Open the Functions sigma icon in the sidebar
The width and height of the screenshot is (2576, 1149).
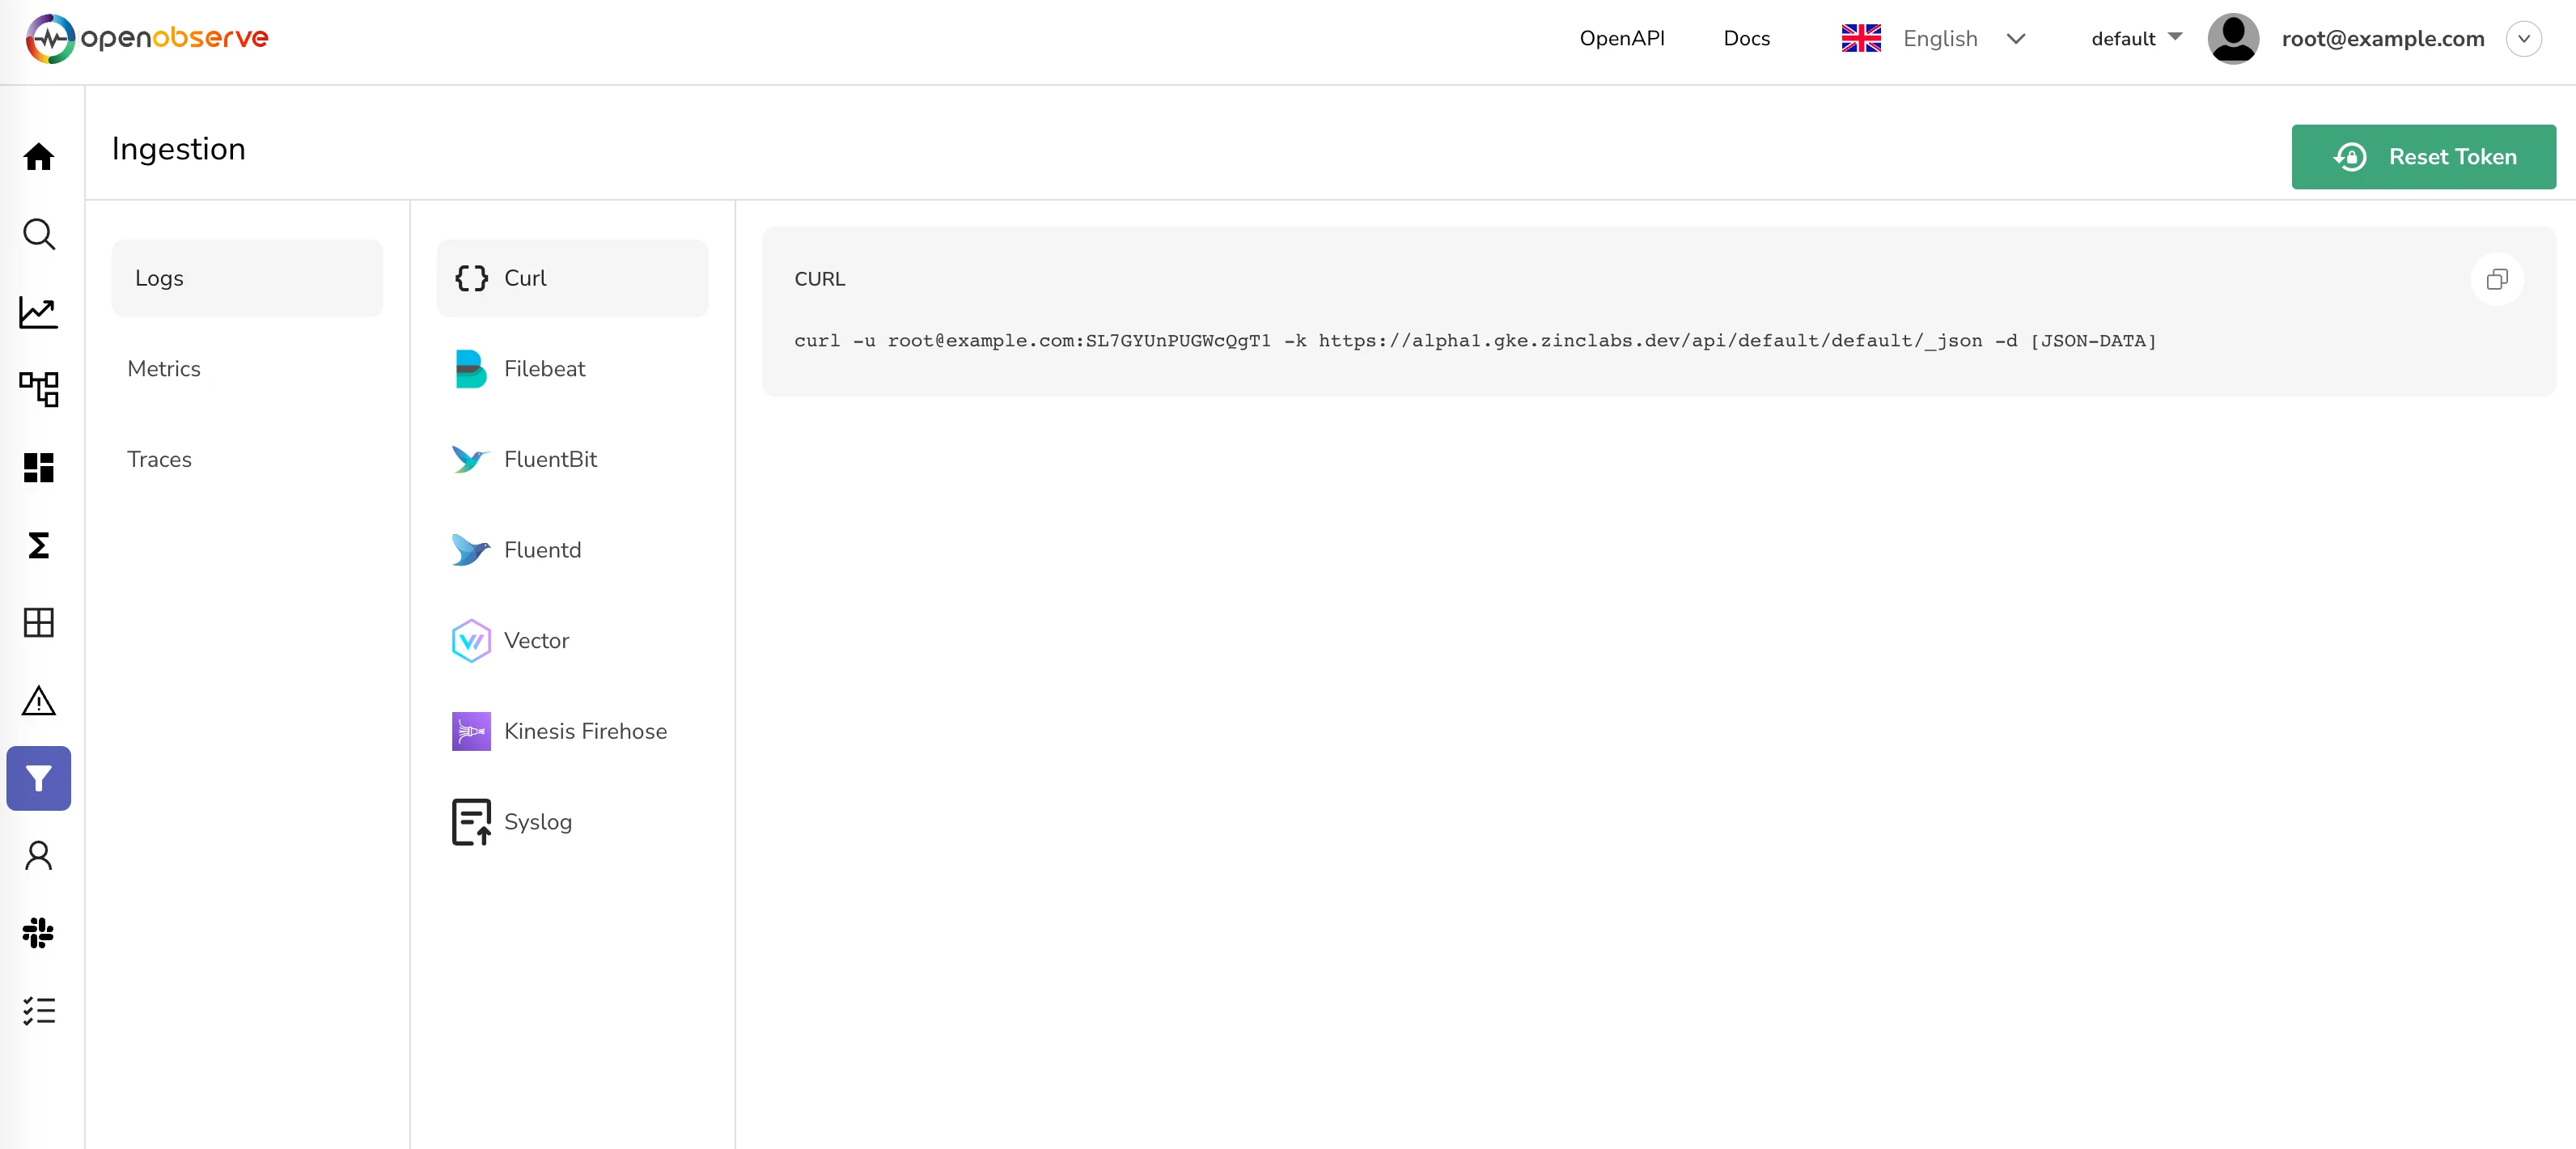(39, 545)
